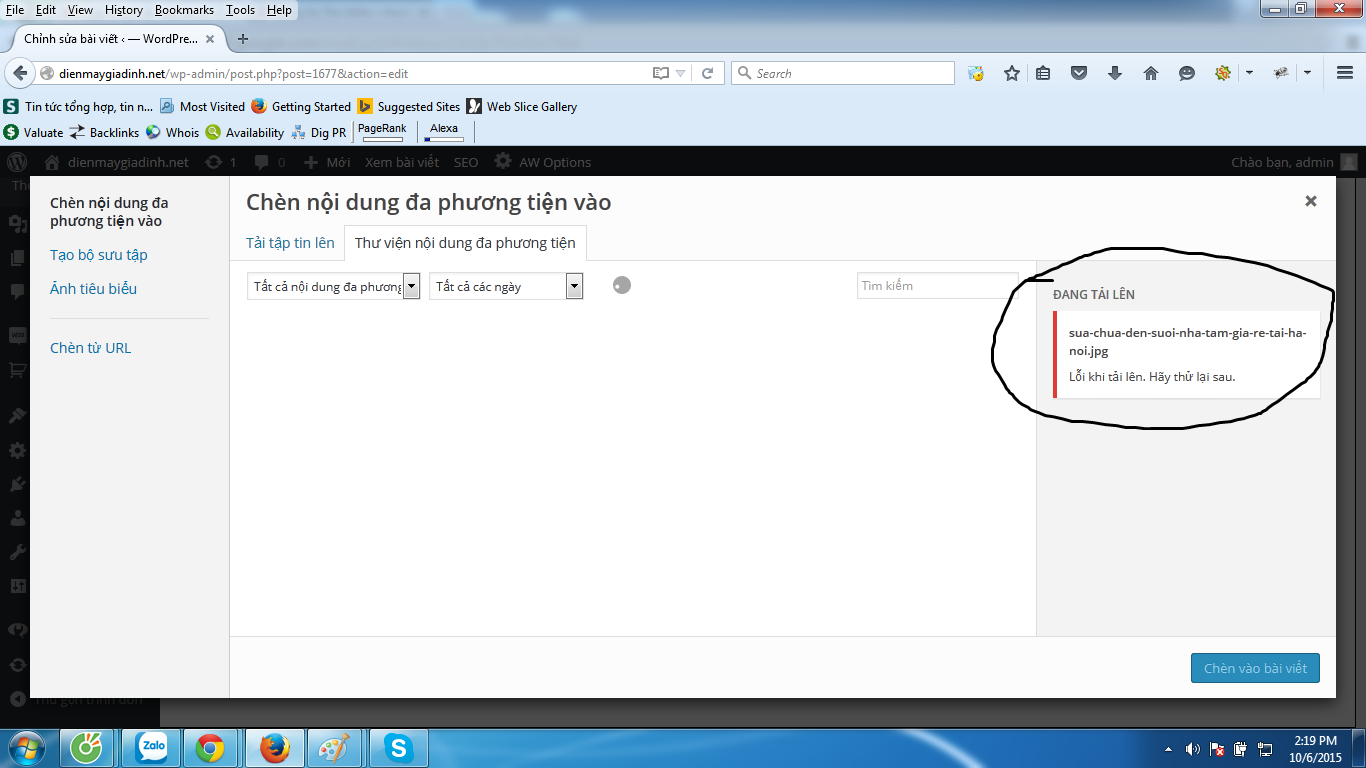Open Paint from the taskbar
The width and height of the screenshot is (1366, 768).
point(333,748)
